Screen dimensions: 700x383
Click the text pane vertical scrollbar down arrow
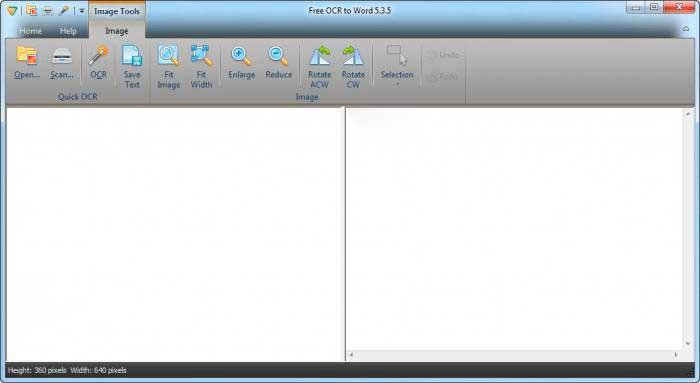click(688, 343)
